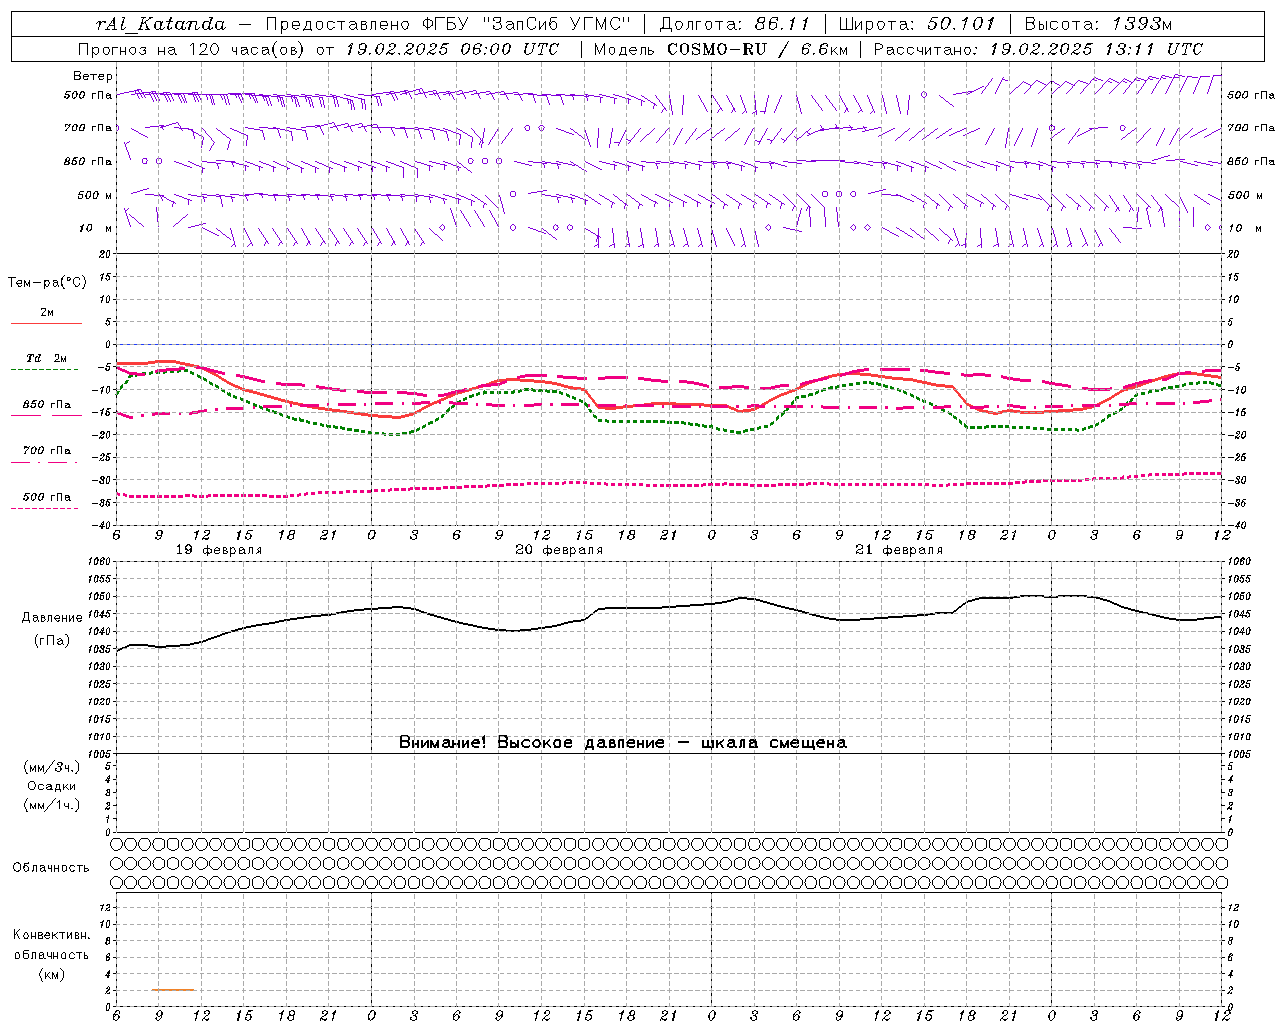Click the Ветер wind panel title
1280x1024 pixels.
(x=92, y=76)
